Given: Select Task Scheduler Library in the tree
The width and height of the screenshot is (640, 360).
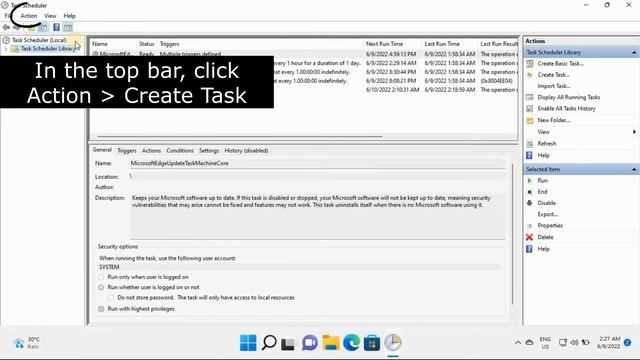Looking at the screenshot, I should click(x=48, y=49).
